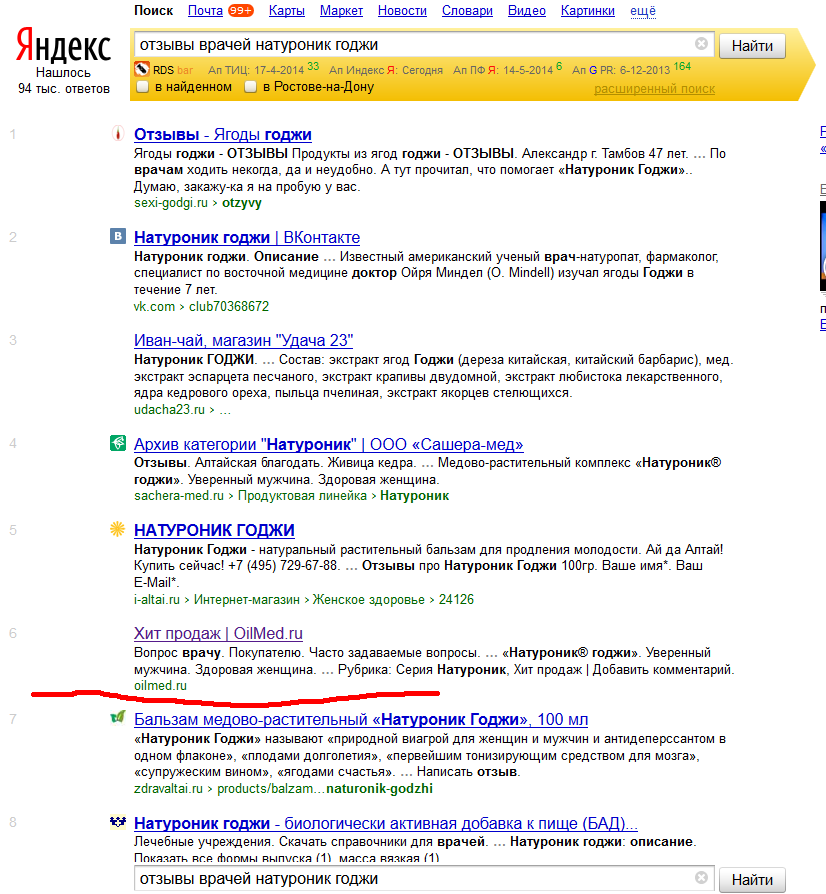This screenshot has height=894, width=826.
Task: Click the favicon beside result 8
Action: [x=117, y=822]
